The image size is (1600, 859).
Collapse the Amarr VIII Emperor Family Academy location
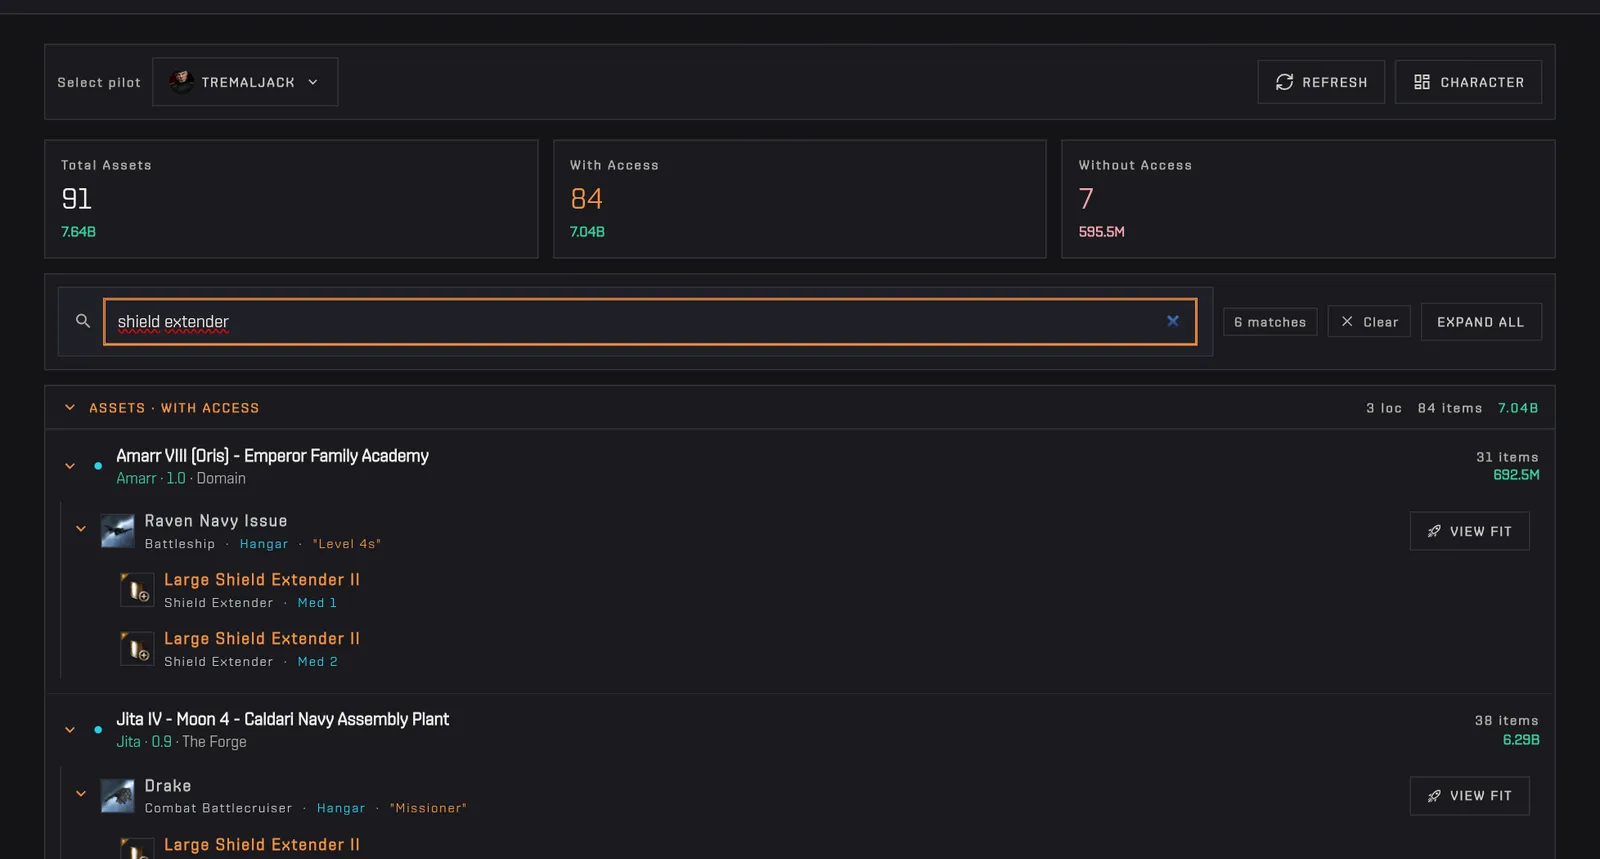pos(70,466)
